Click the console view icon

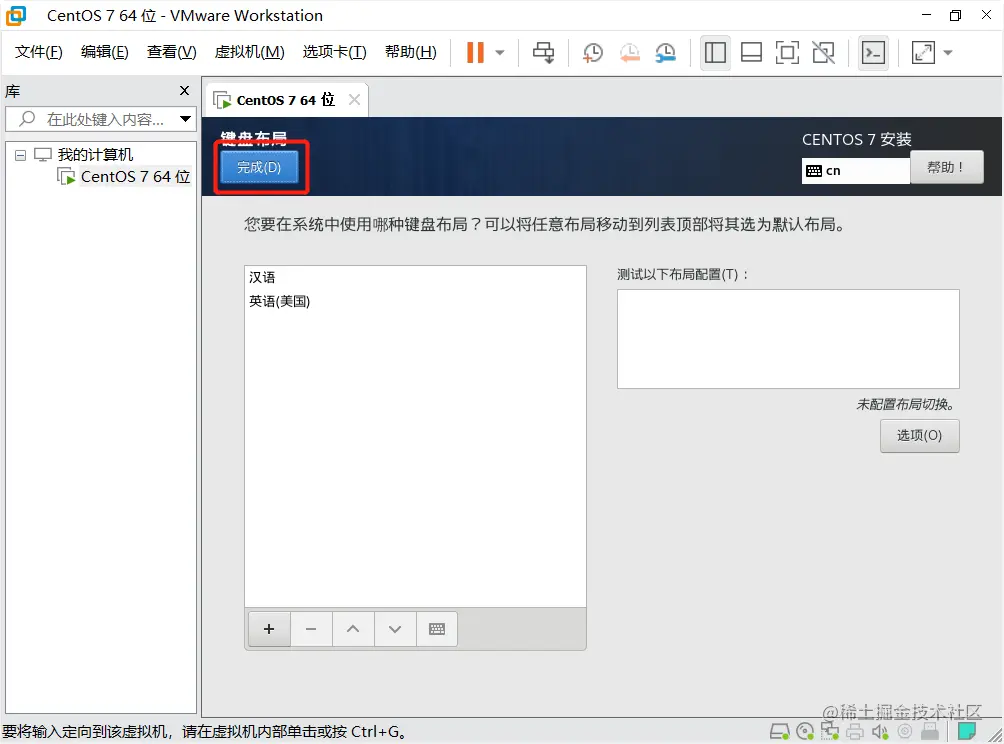[x=873, y=53]
